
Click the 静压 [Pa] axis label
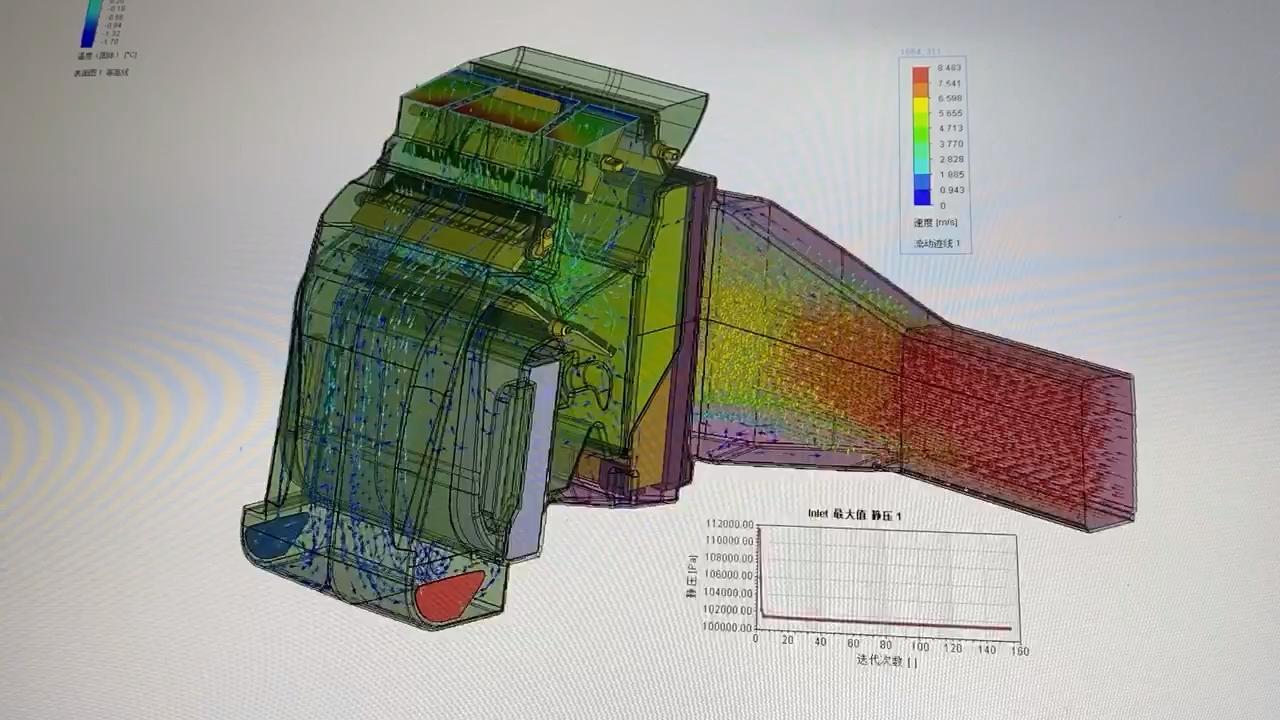coord(691,578)
